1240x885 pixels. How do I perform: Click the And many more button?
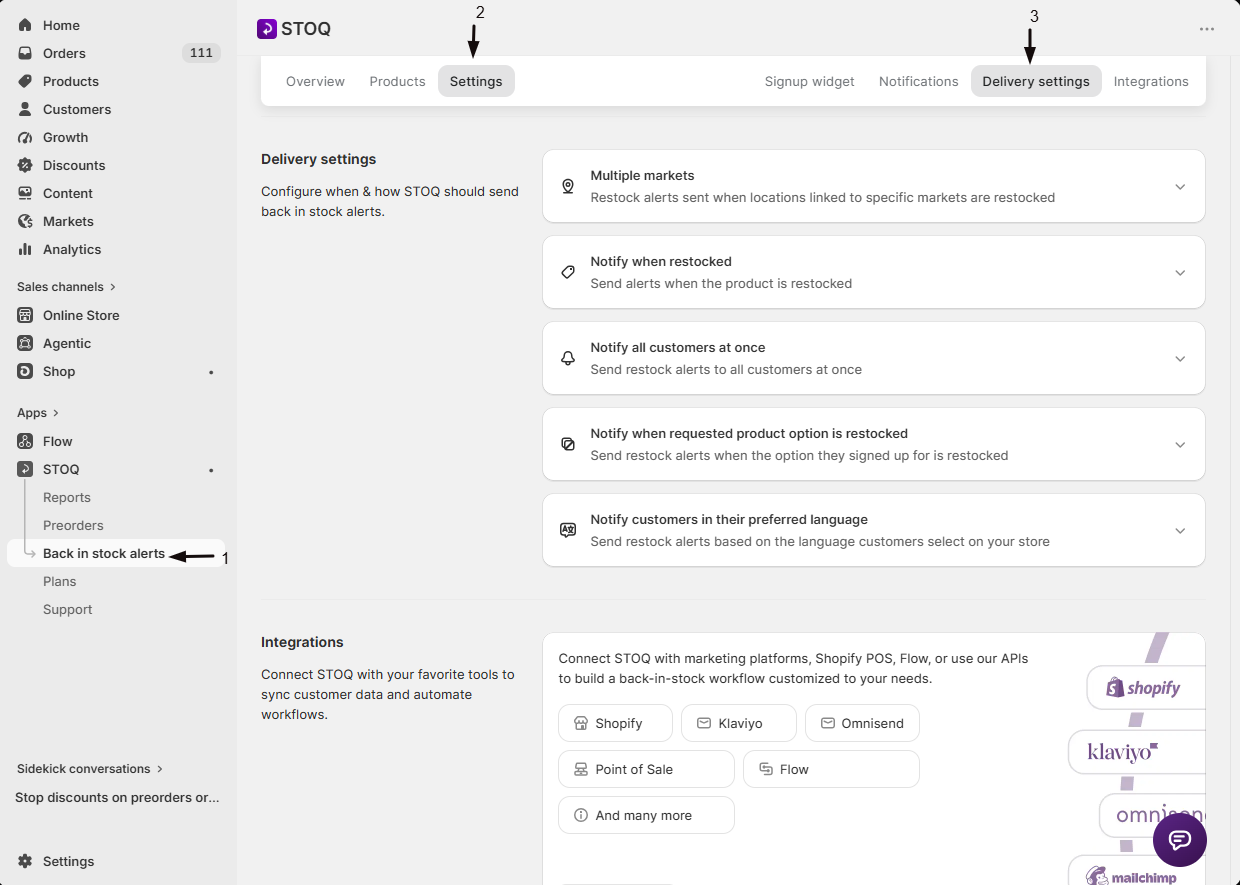coord(646,815)
